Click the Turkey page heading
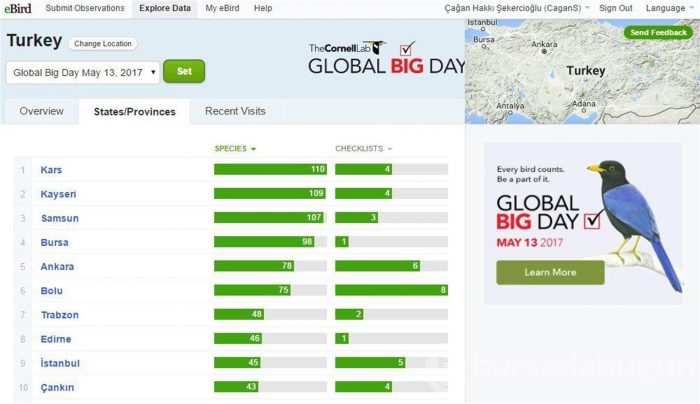 pos(34,41)
